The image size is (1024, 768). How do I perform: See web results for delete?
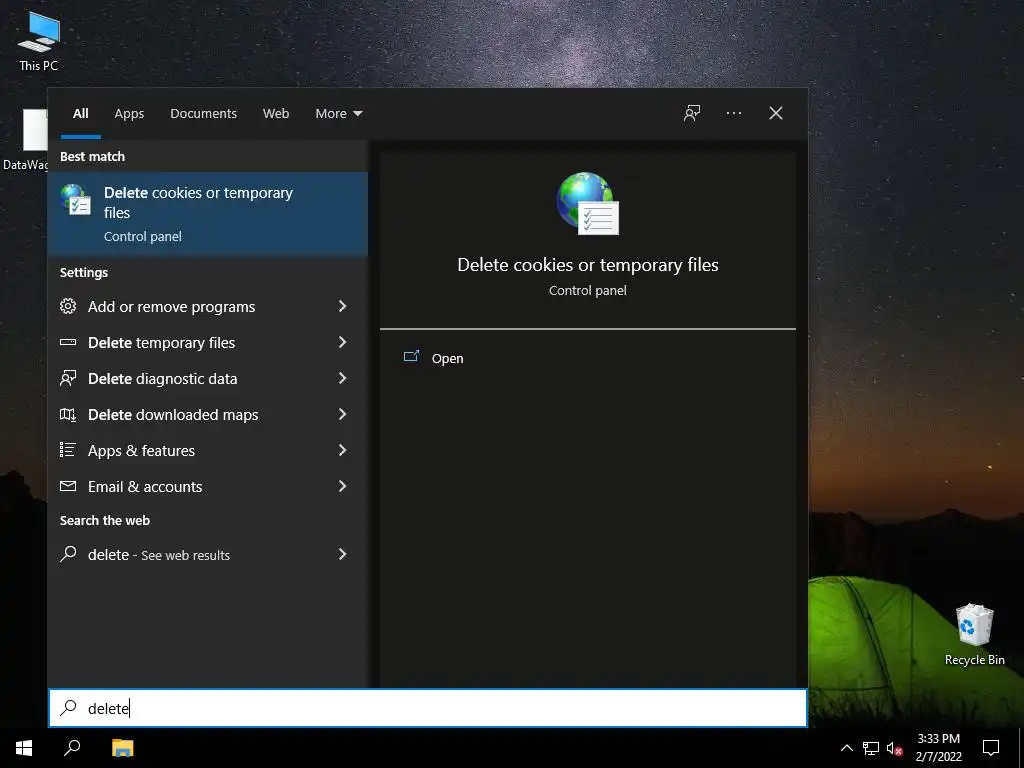click(x=208, y=554)
